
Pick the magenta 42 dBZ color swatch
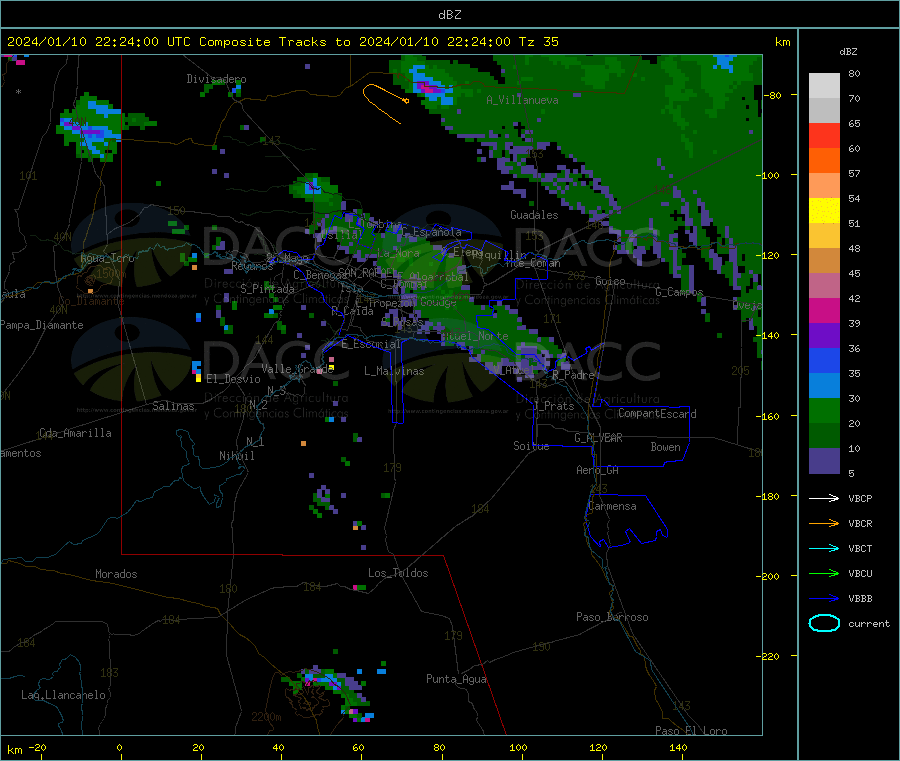tap(824, 310)
